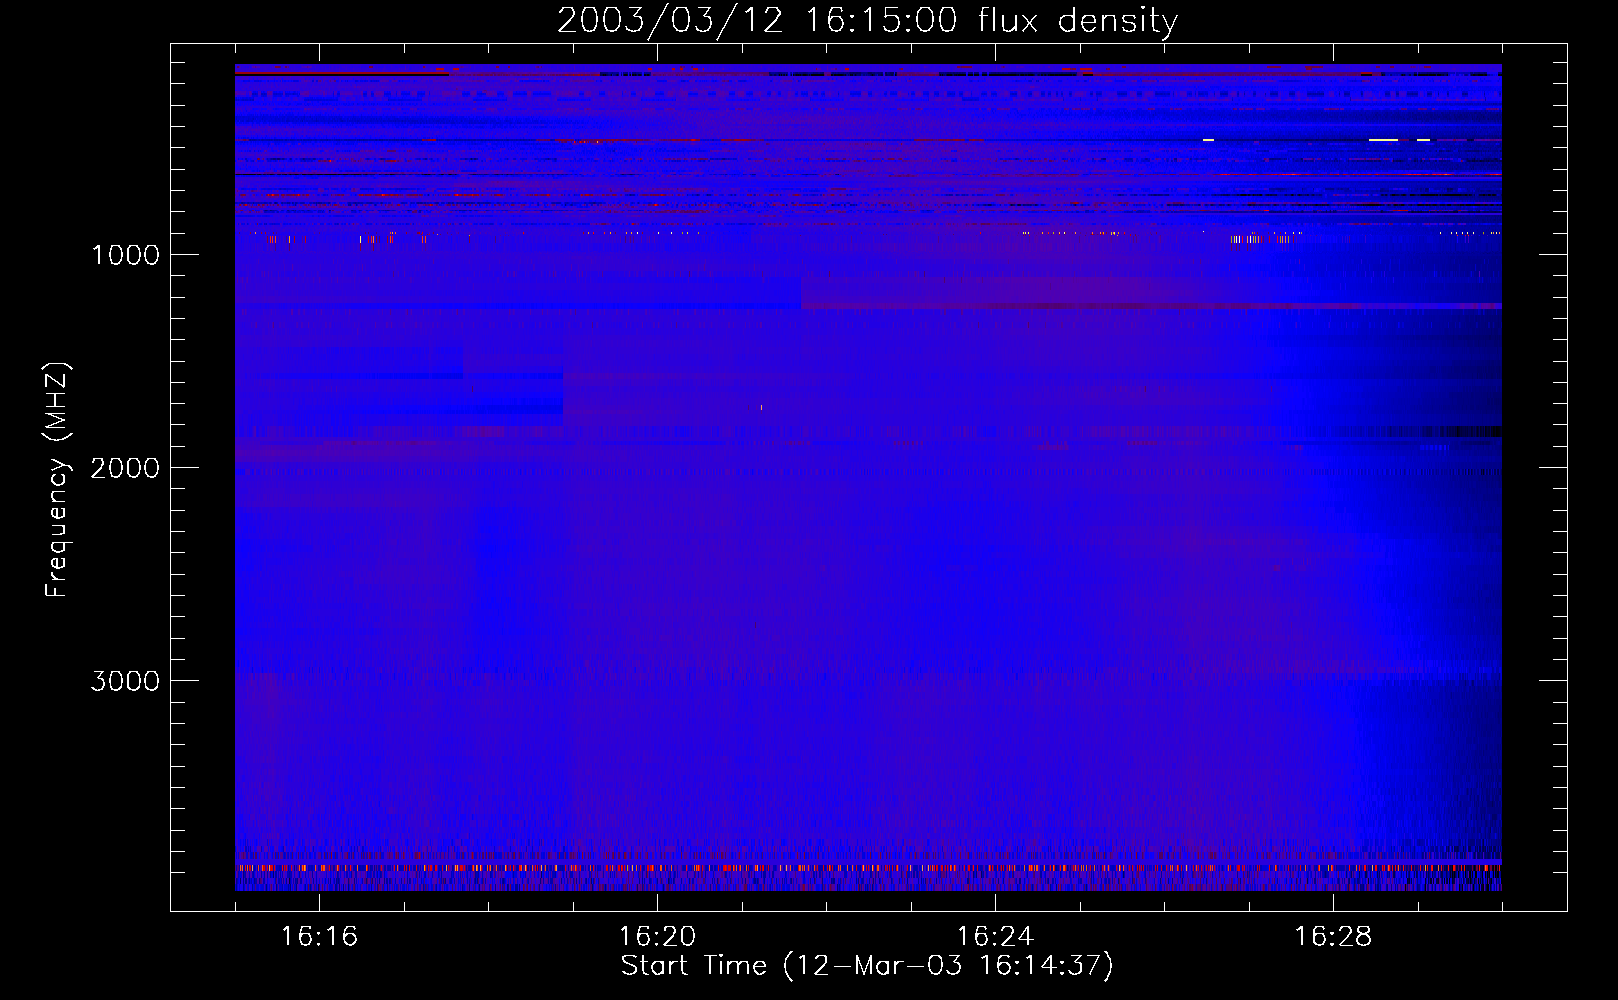Screen dimensions: 1618x1000
Task: Click the 16:28 time tick label
Action: point(1333,937)
